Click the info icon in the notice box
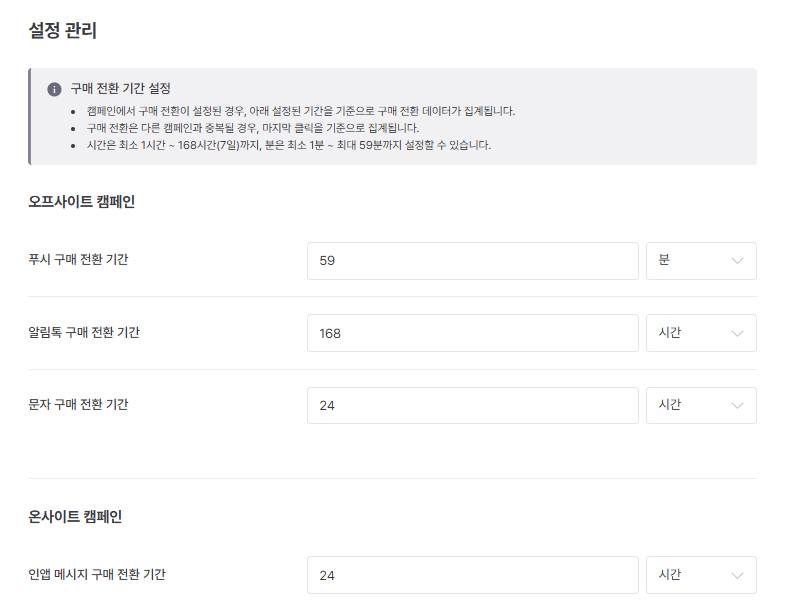 click(54, 89)
